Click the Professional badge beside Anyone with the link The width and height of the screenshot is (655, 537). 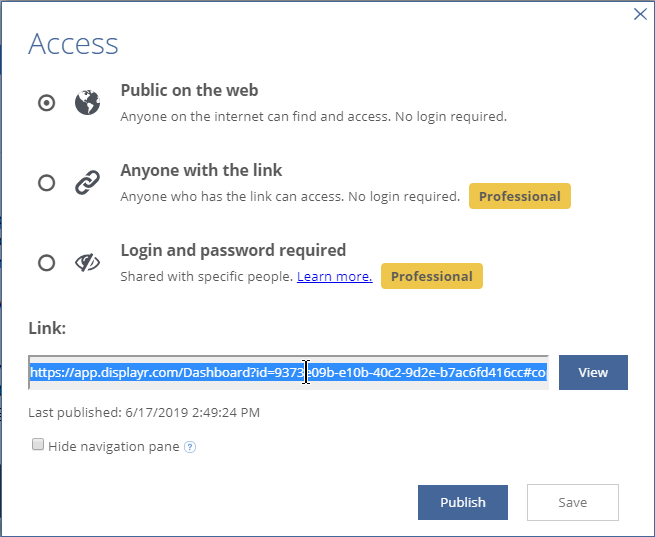519,196
